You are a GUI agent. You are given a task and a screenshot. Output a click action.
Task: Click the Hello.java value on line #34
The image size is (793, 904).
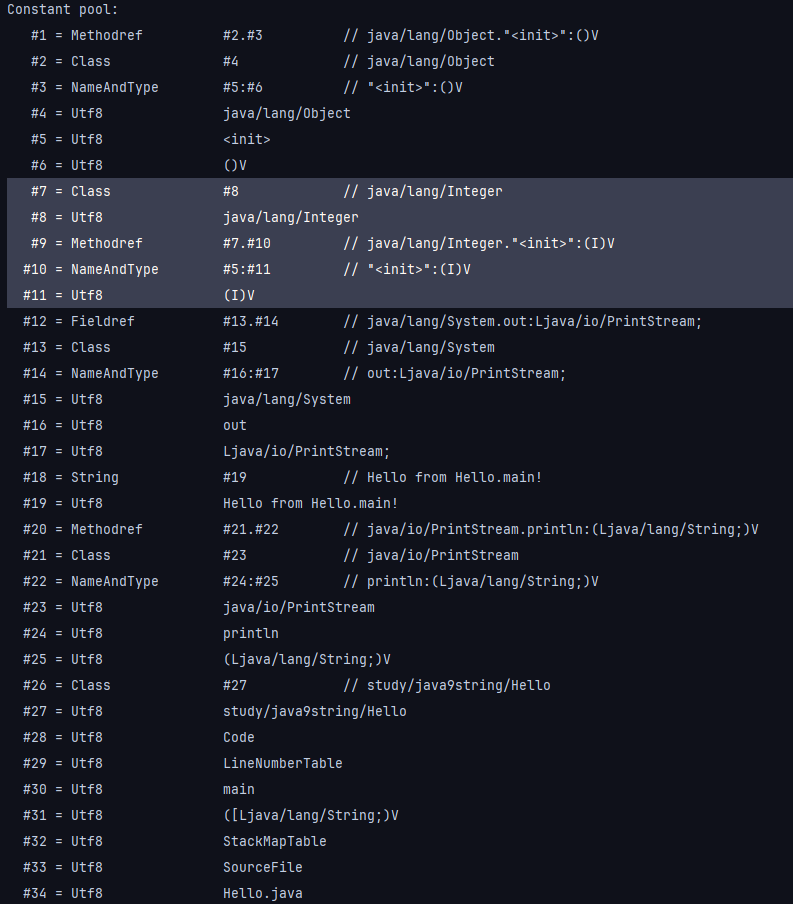[x=262, y=893]
